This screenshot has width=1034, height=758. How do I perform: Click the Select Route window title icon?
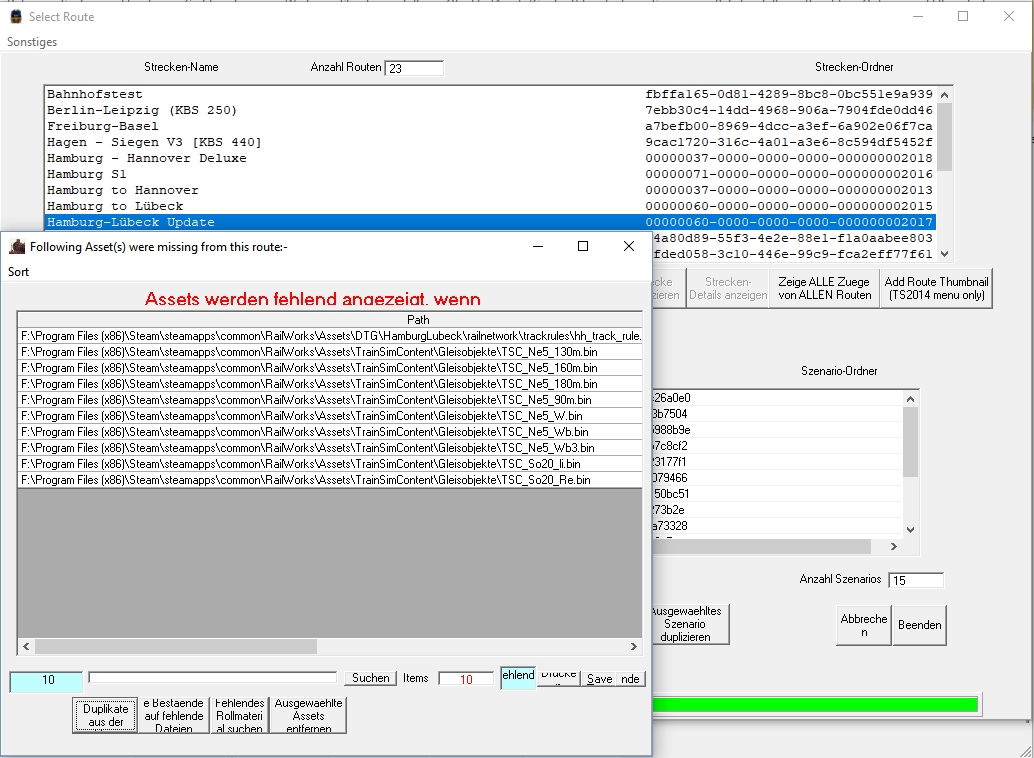(15, 17)
